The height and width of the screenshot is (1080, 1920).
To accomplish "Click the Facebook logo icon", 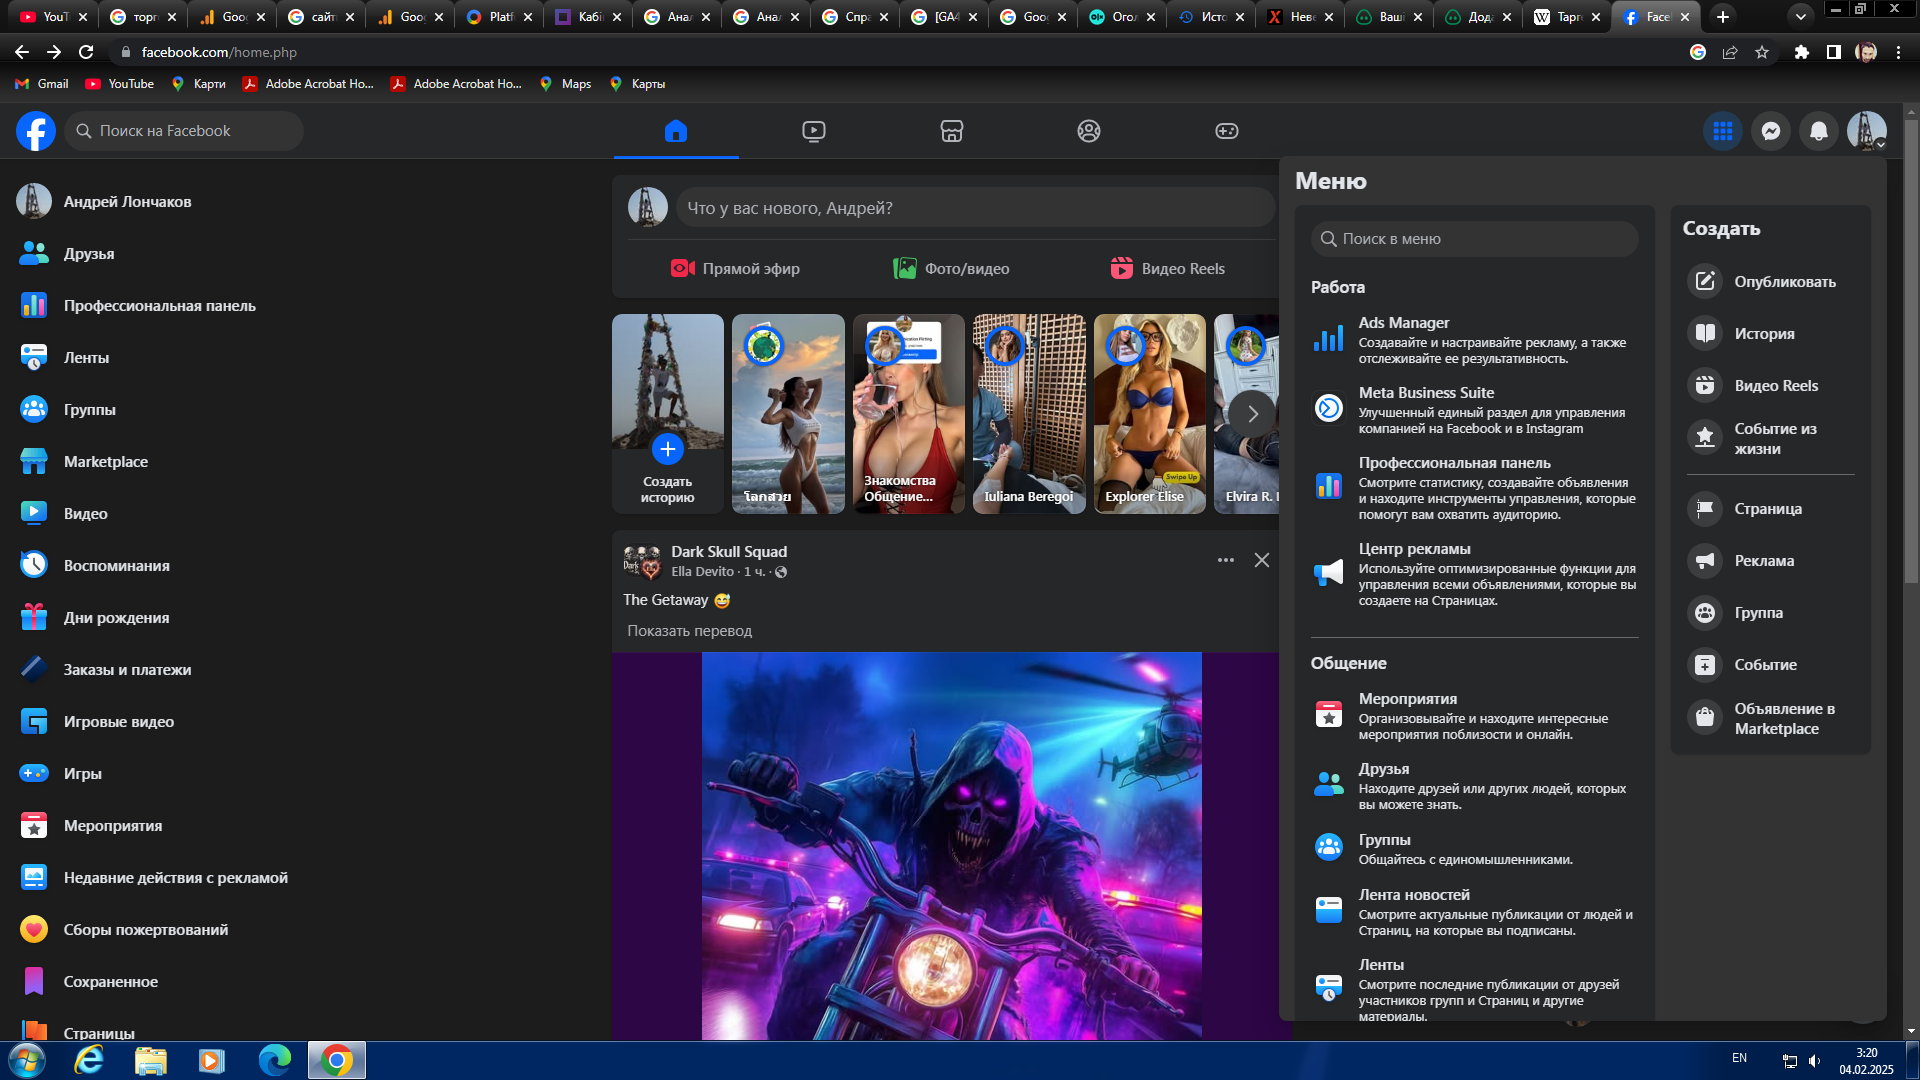I will tap(36, 131).
